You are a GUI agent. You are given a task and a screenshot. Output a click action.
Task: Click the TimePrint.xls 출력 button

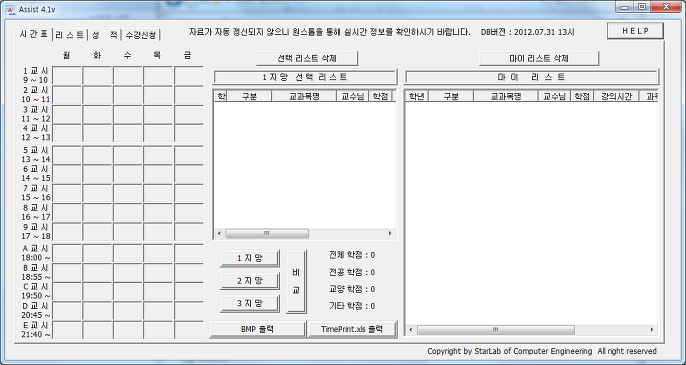(x=352, y=329)
